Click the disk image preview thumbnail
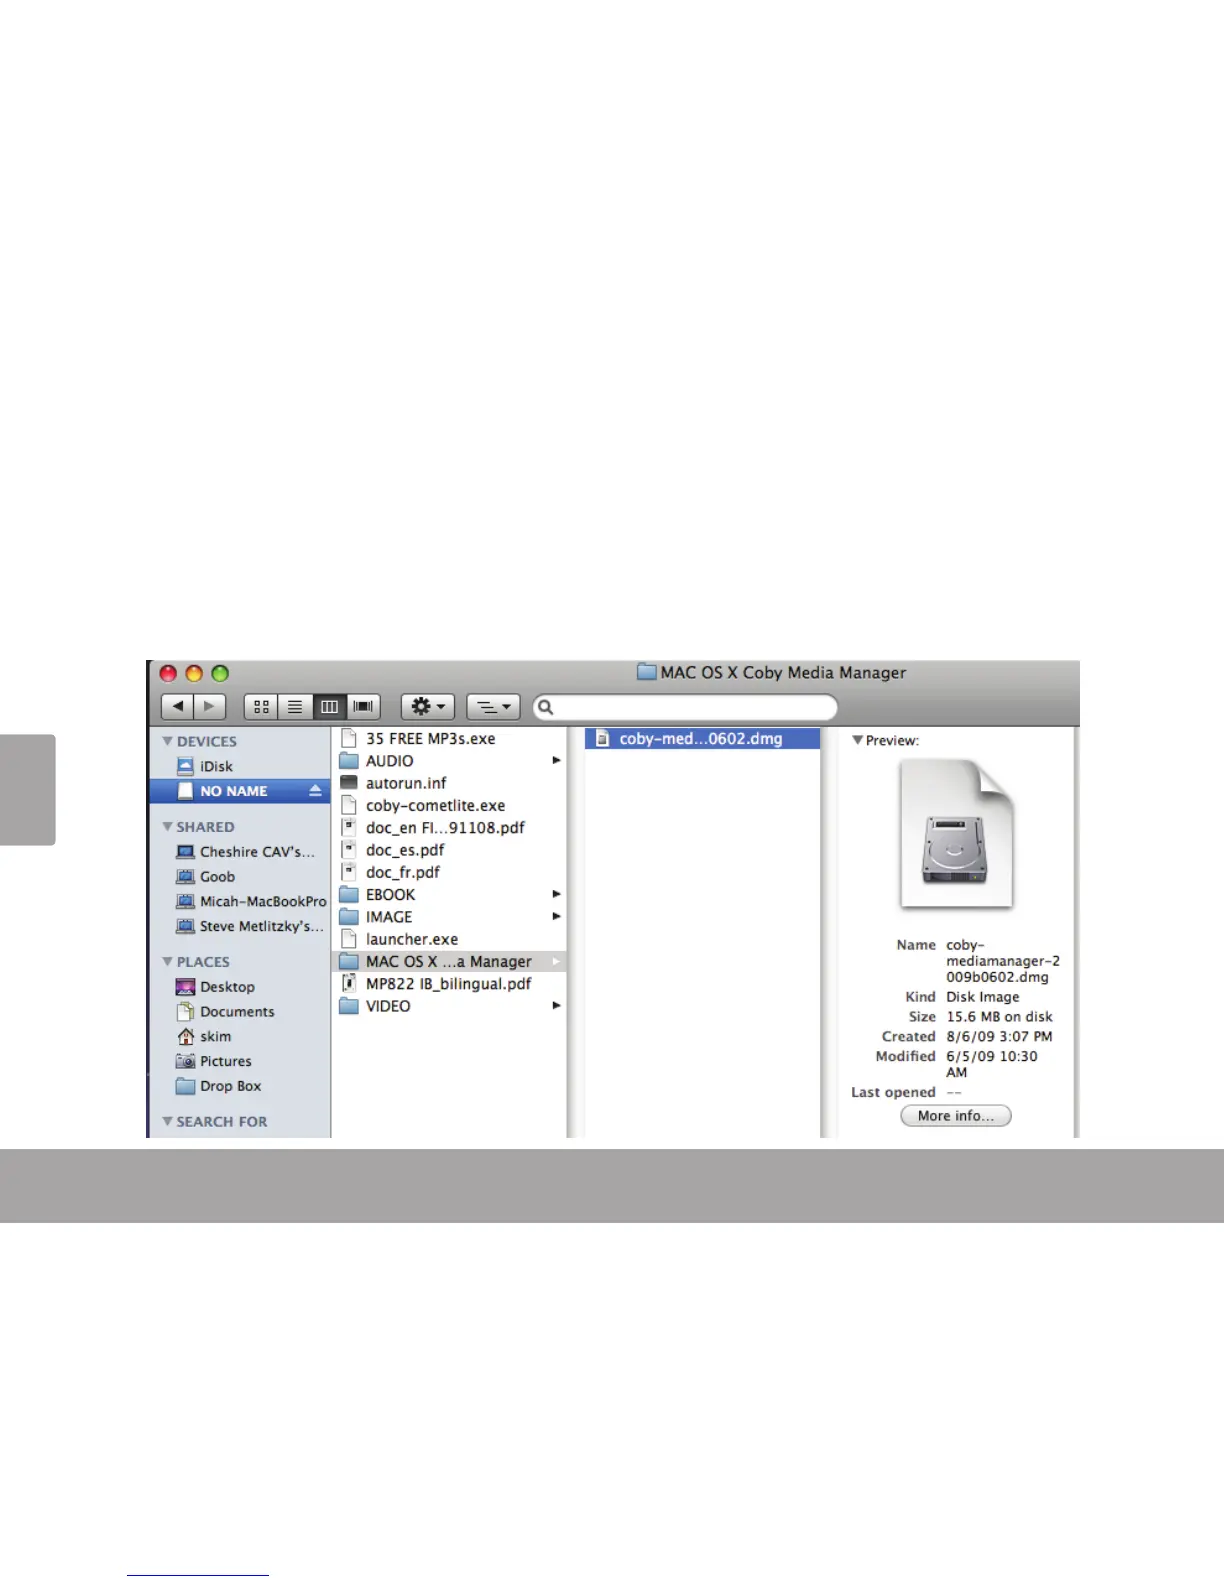Screen dimensions: 1224x1584 (956, 834)
